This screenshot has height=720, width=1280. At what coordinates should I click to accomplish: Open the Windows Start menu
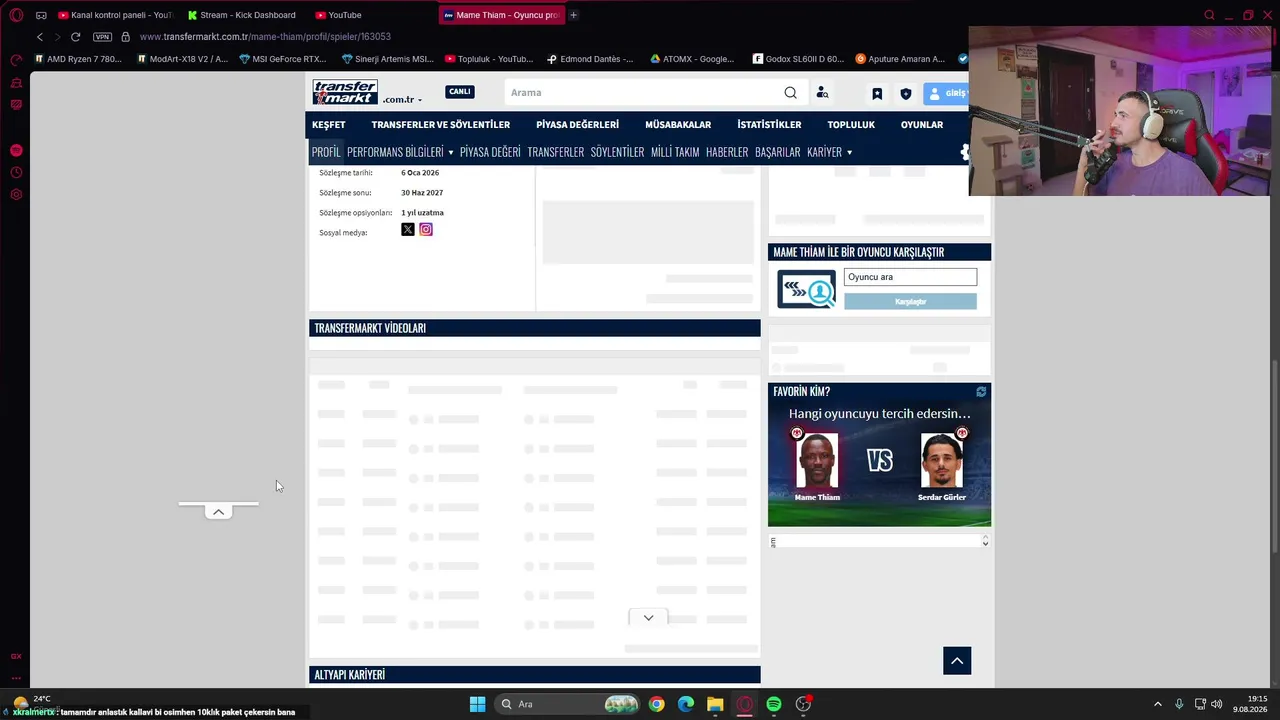[477, 704]
